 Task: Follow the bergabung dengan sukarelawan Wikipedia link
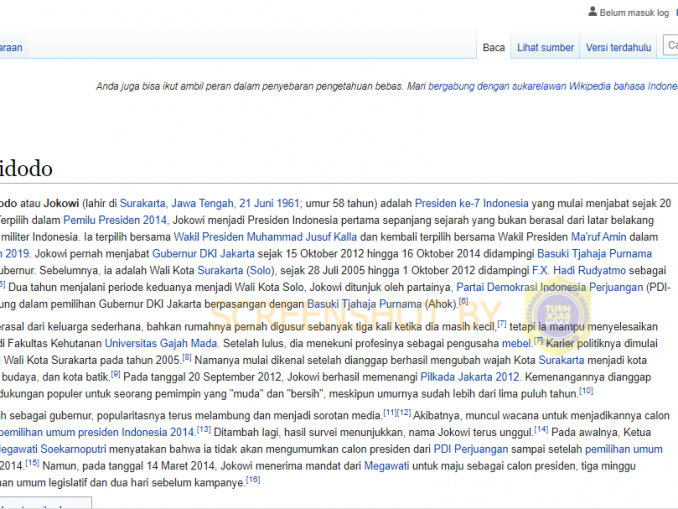tap(553, 86)
